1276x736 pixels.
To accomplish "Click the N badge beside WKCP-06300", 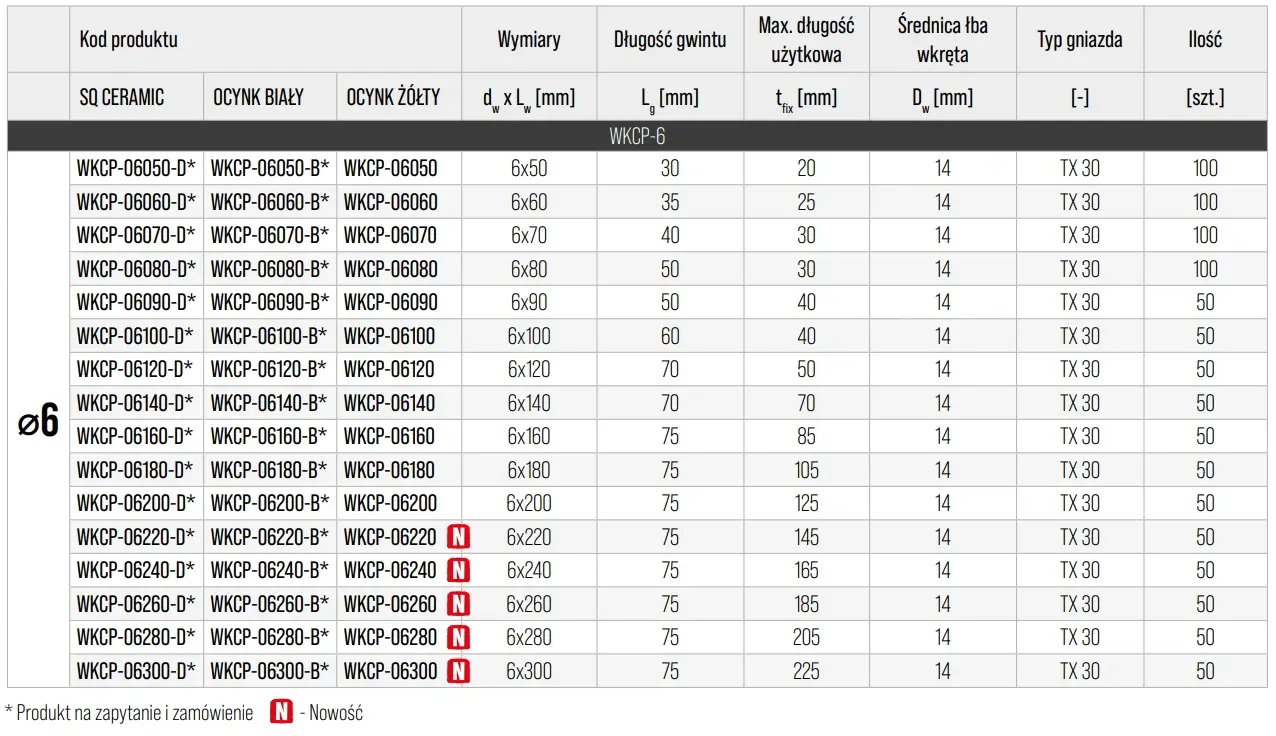I will coord(458,671).
